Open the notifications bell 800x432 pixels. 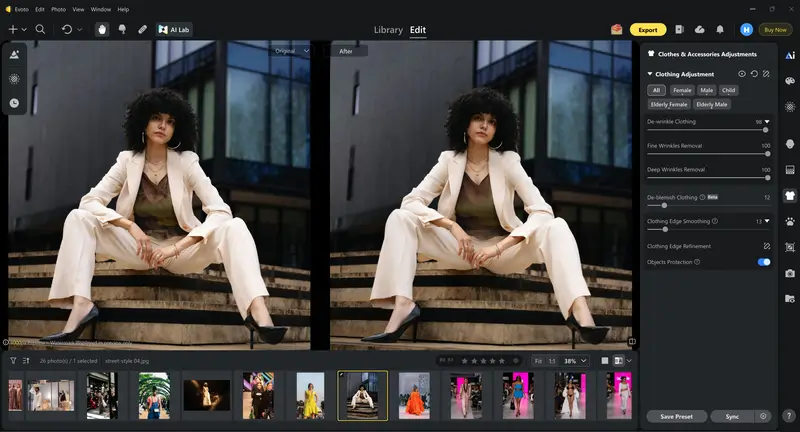coord(719,29)
